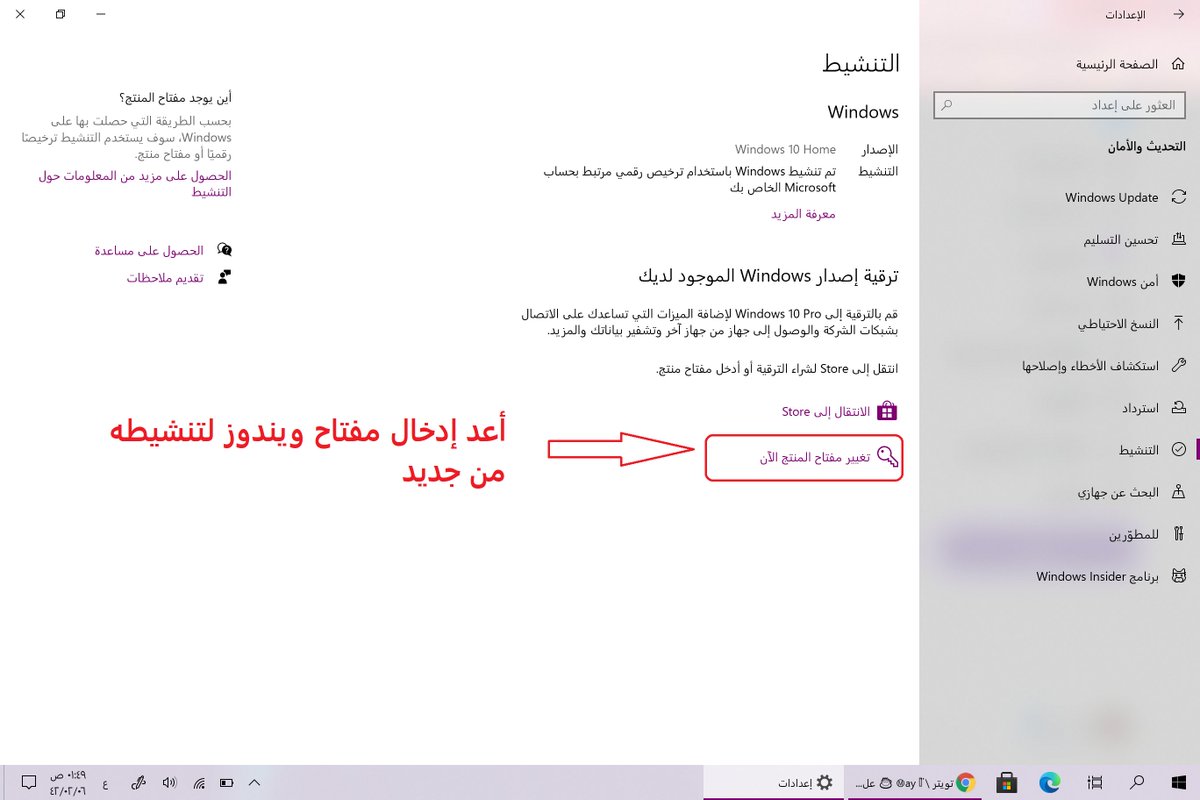Screen dimensions: 1200x800
Task: Open the notification center icon
Action: pos(28,782)
